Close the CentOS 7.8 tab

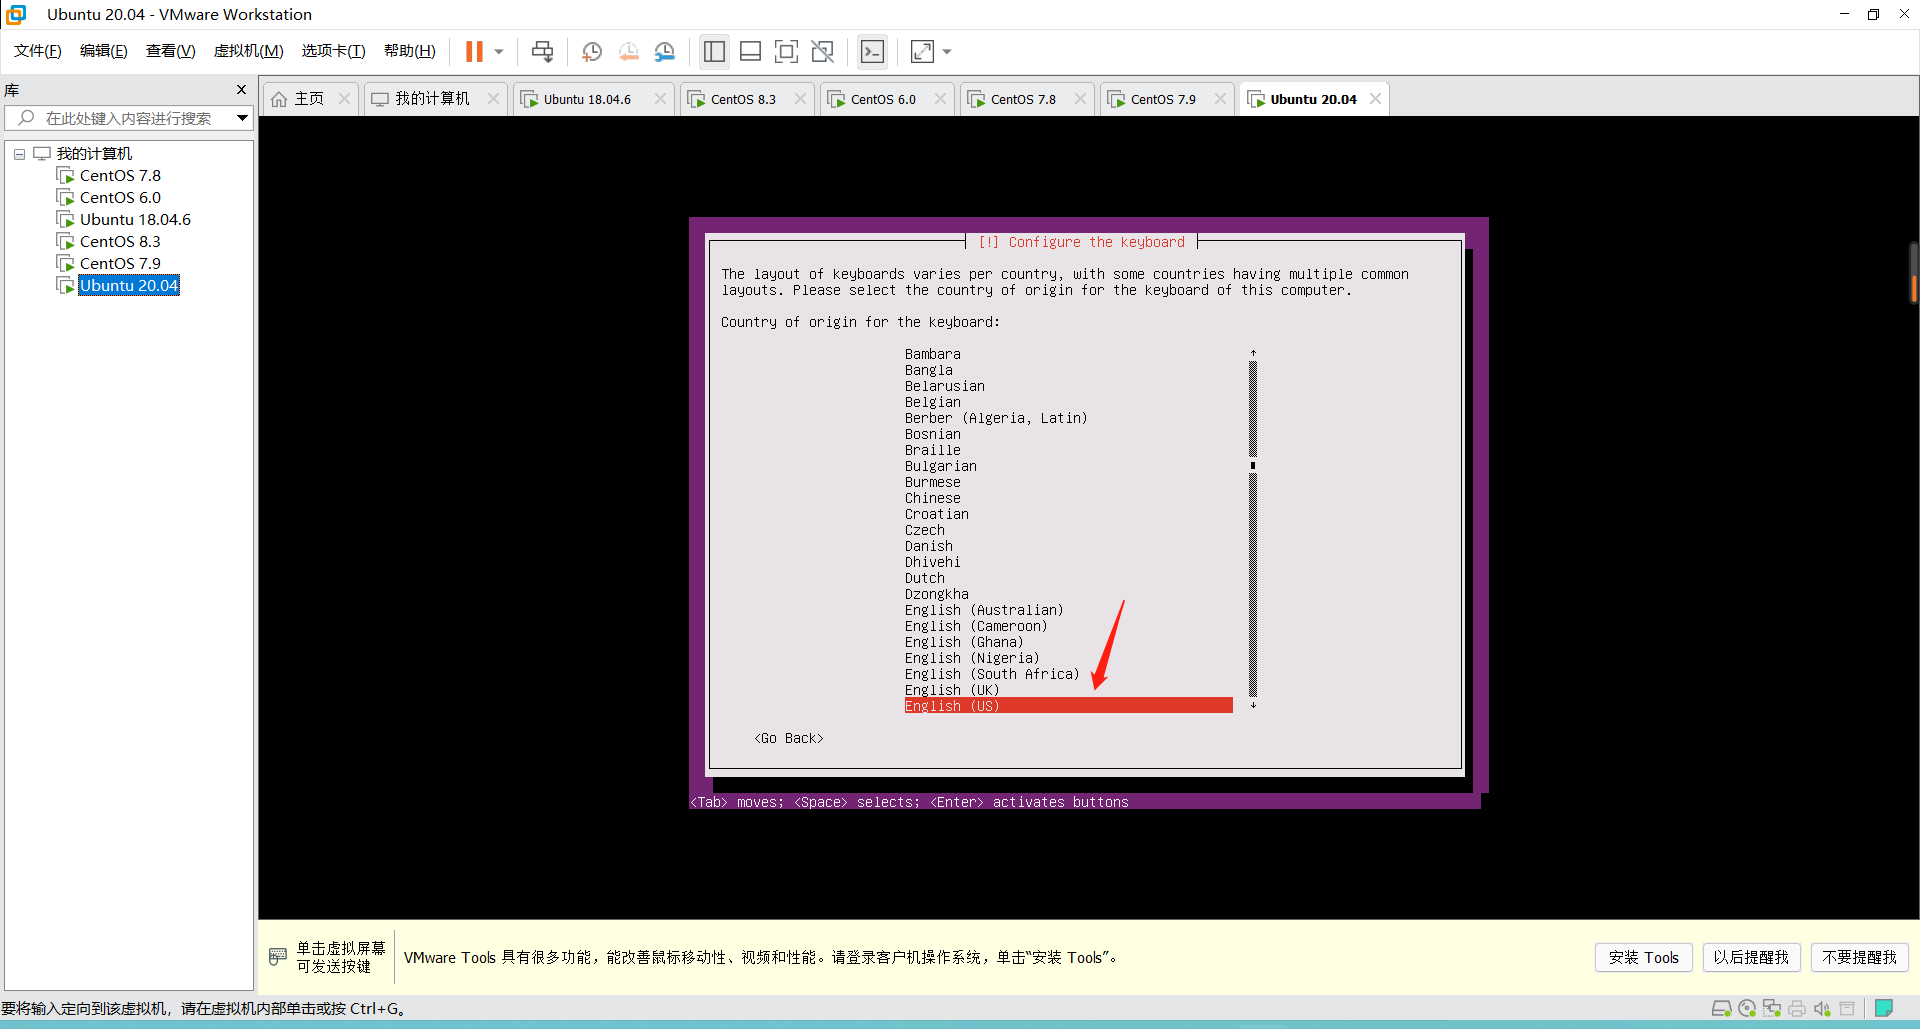[1080, 99]
